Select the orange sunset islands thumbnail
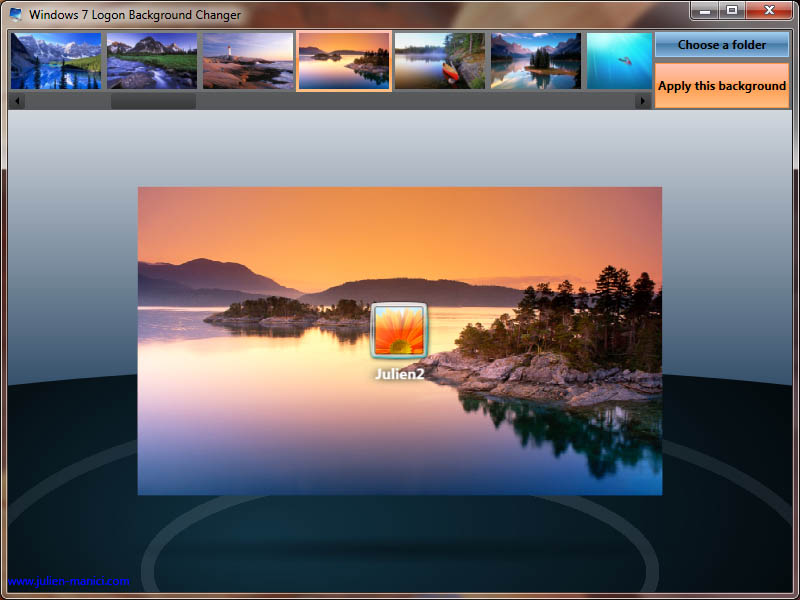Image resolution: width=800 pixels, height=600 pixels. [343, 61]
